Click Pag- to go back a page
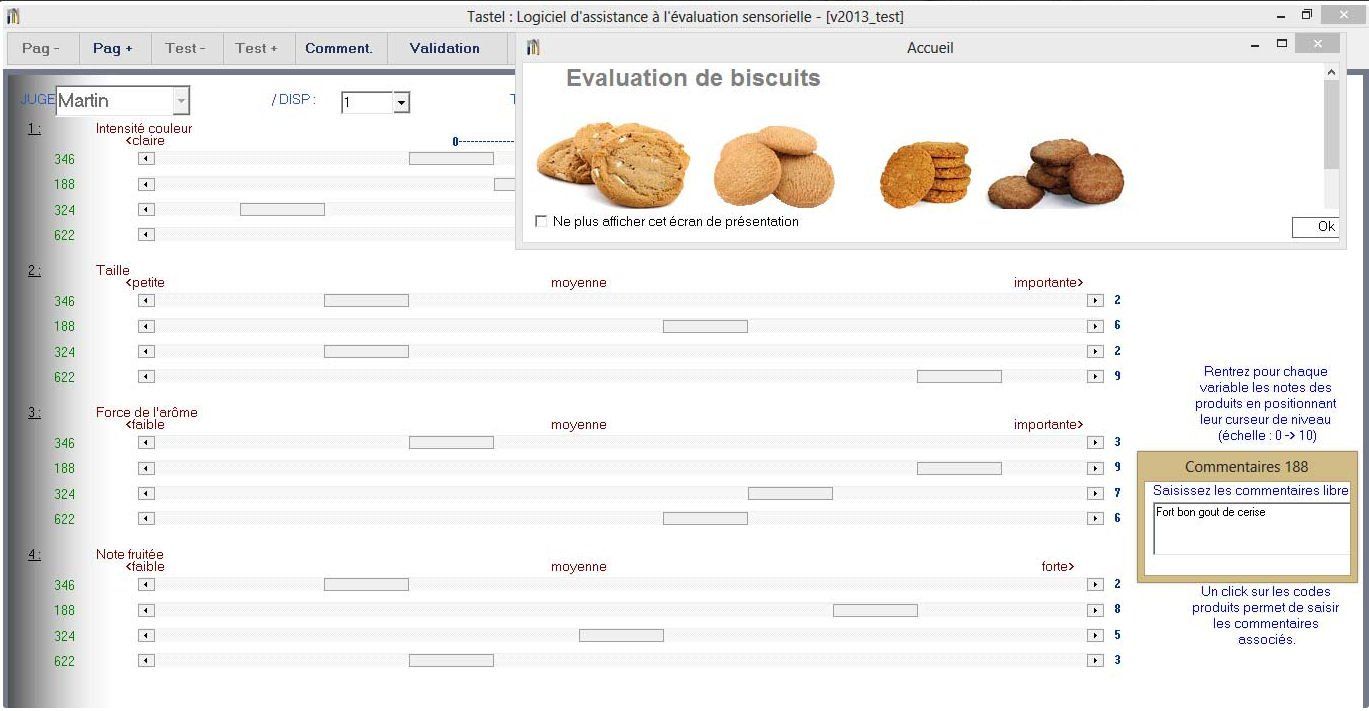Image resolution: width=1369 pixels, height=711 pixels. [x=40, y=47]
